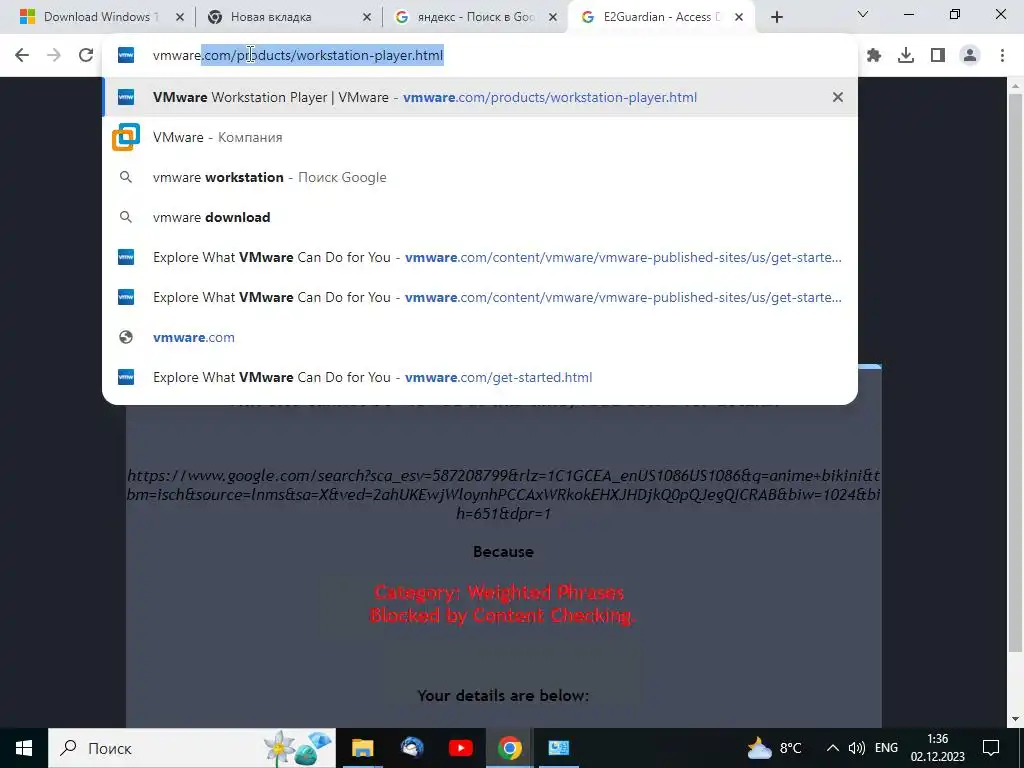Select the VMware Workstation Player suggestion
This screenshot has width=1024, height=768.
pos(480,97)
